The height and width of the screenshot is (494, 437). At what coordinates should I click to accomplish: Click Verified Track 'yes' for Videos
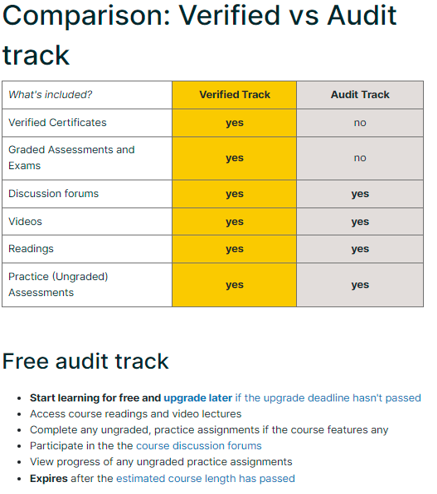click(234, 222)
